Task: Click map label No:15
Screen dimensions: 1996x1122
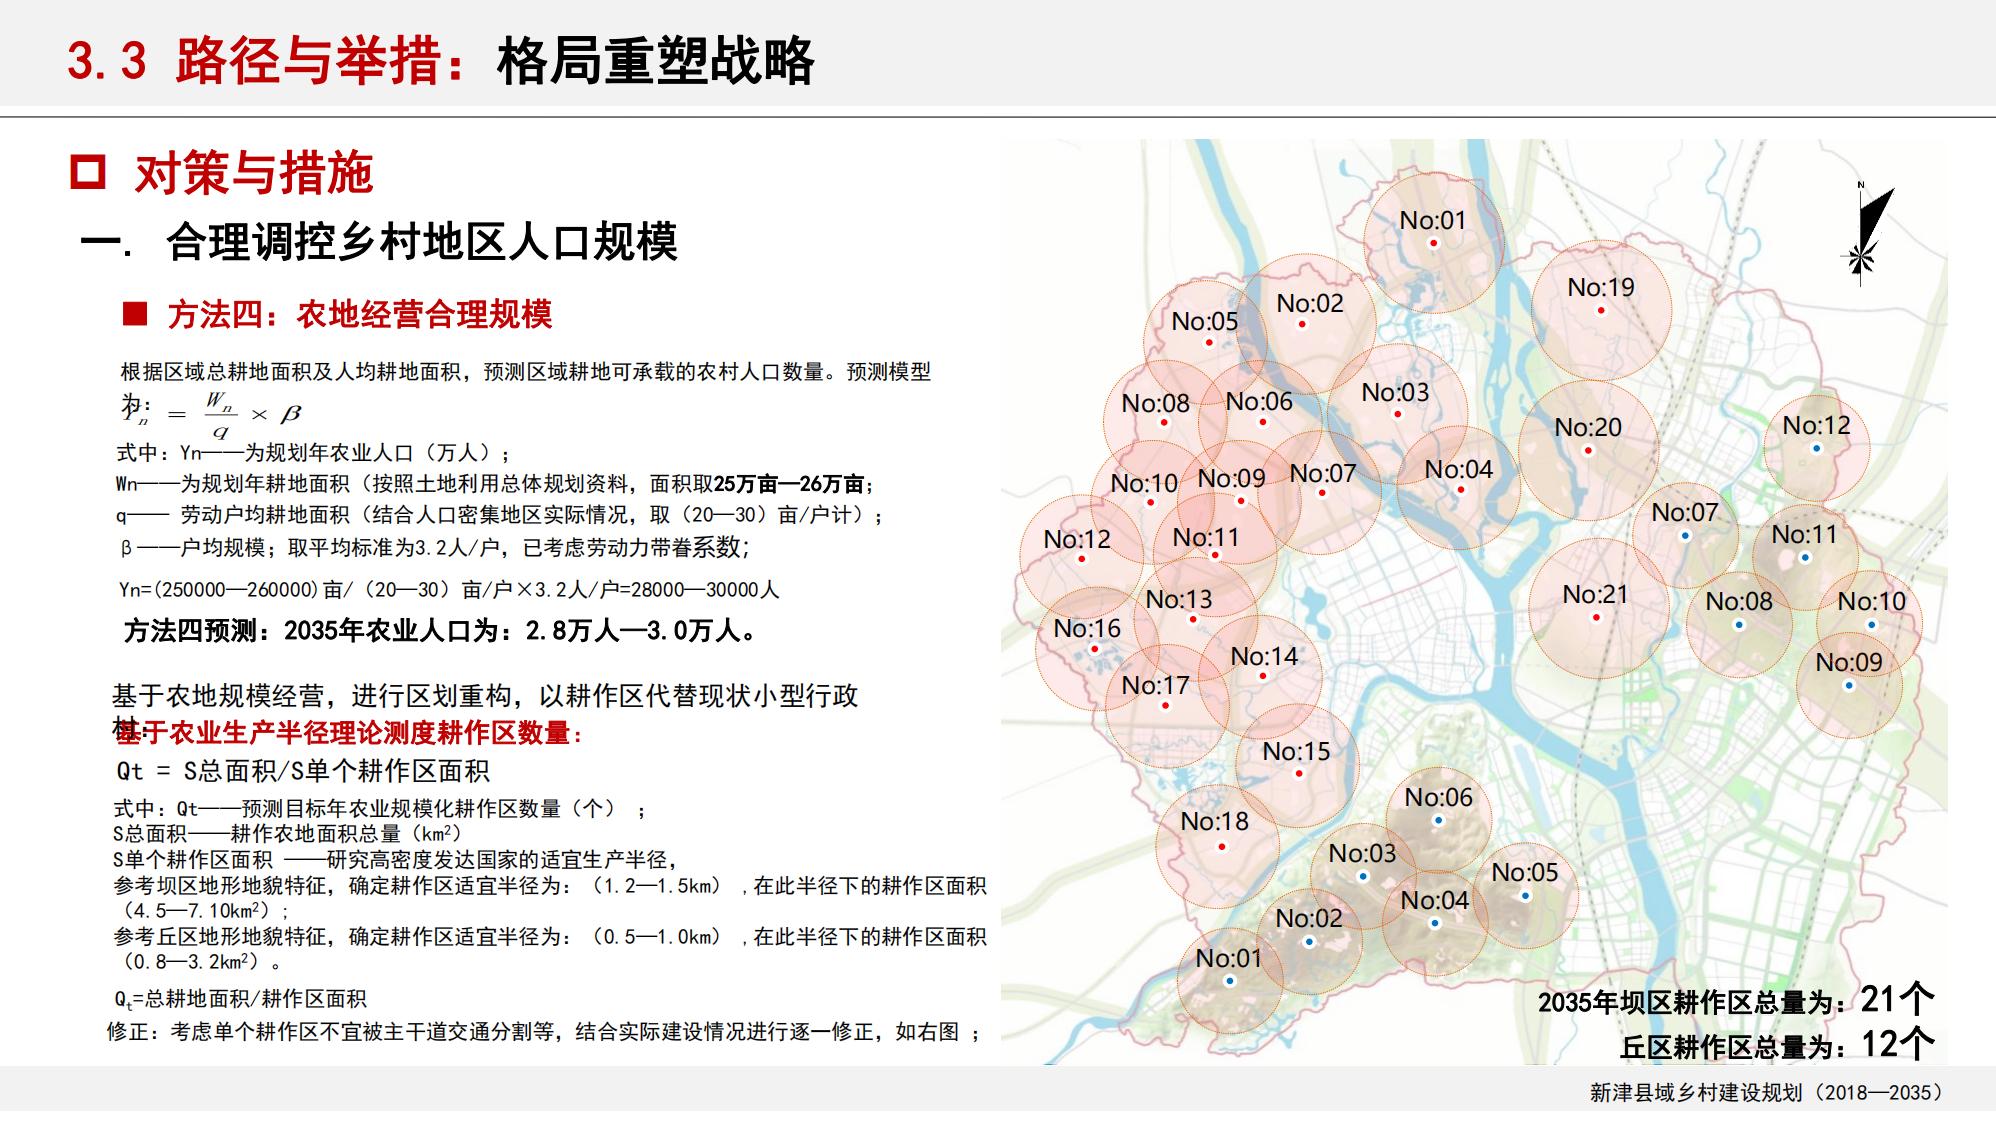Action: coord(1296,751)
